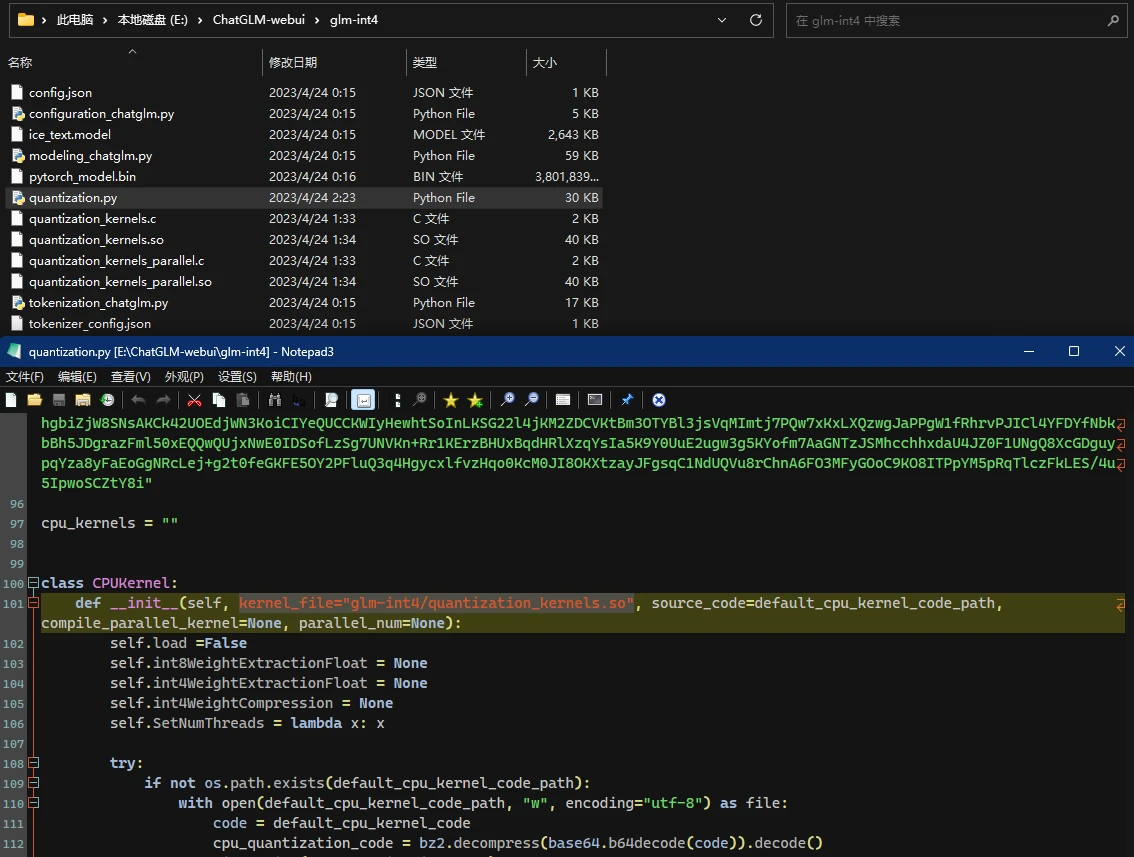1134x857 pixels.
Task: Collapse the fold marker on line 110
Action: pyautogui.click(x=33, y=803)
